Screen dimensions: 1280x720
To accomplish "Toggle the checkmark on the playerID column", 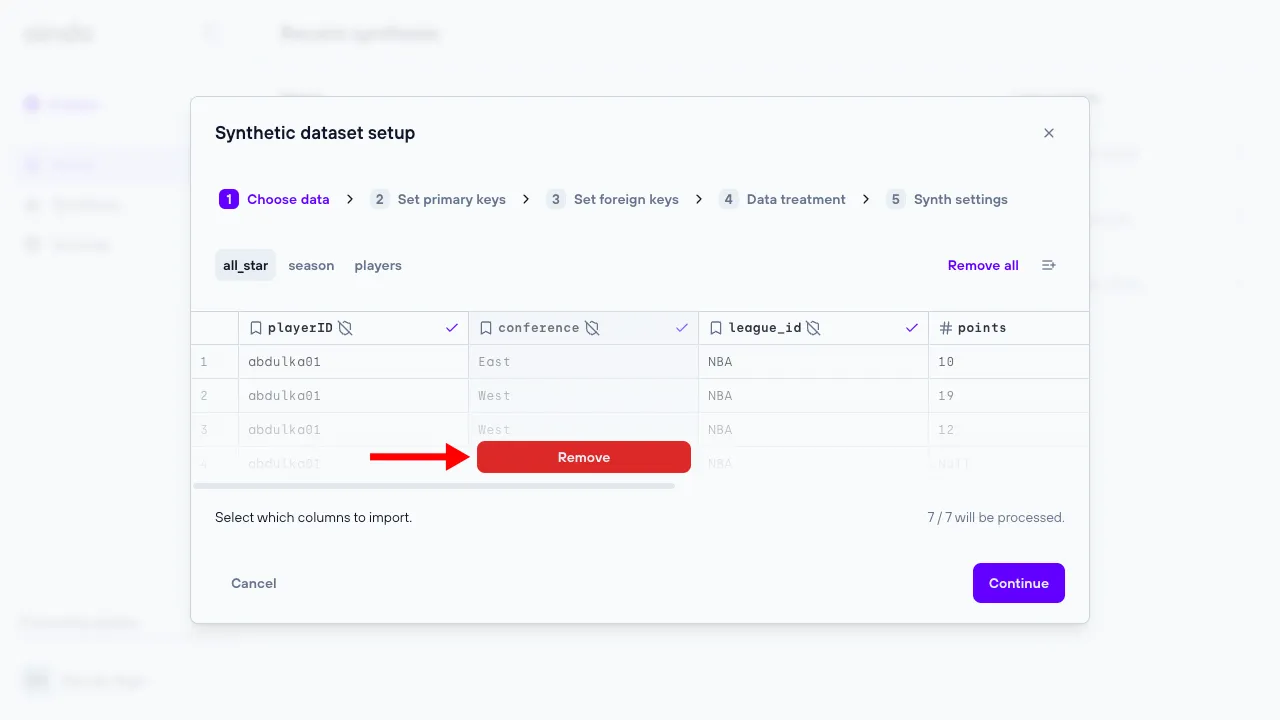I will 452,328.
